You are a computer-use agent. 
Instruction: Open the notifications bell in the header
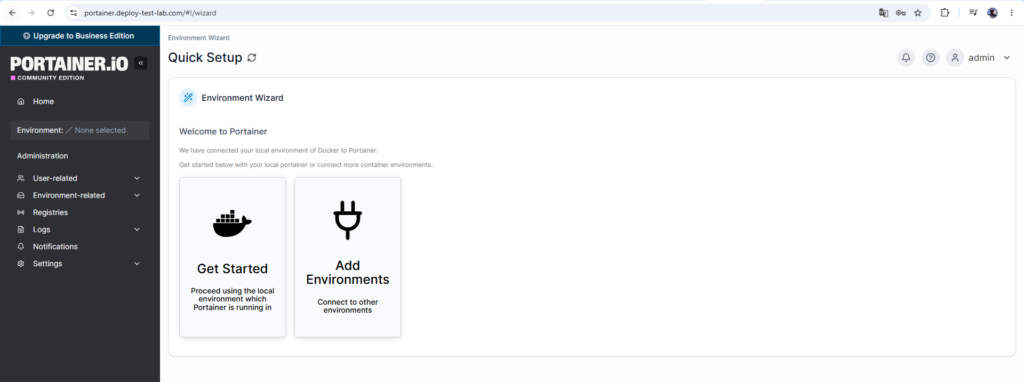click(x=906, y=57)
